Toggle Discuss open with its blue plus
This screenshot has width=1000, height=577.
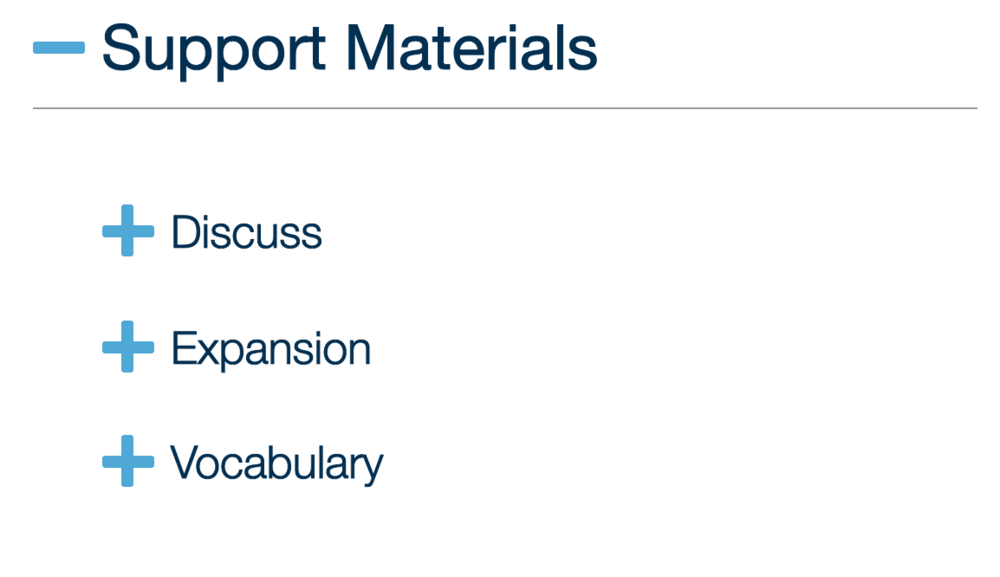click(128, 231)
